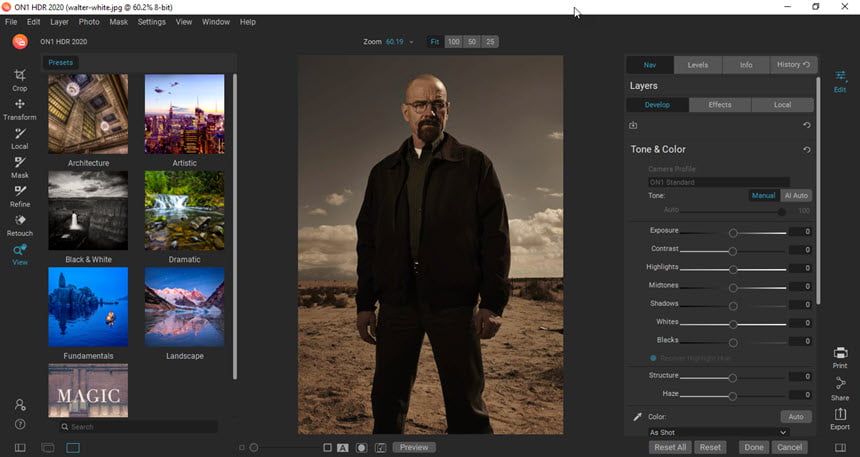Click the Print icon
Screen dimensions: 860x457
840,357
